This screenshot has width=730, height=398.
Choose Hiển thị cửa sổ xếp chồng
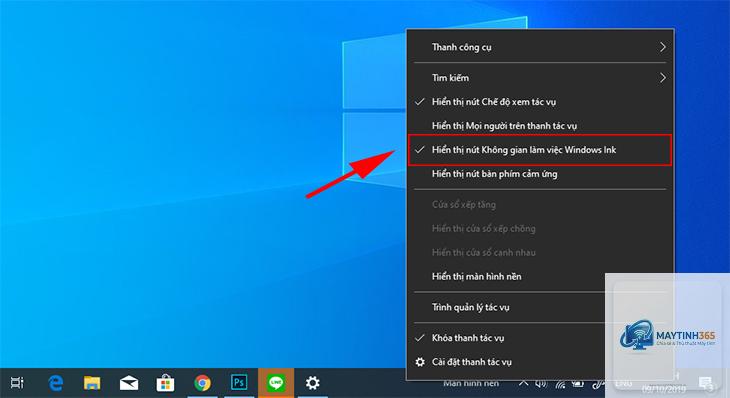click(540, 229)
